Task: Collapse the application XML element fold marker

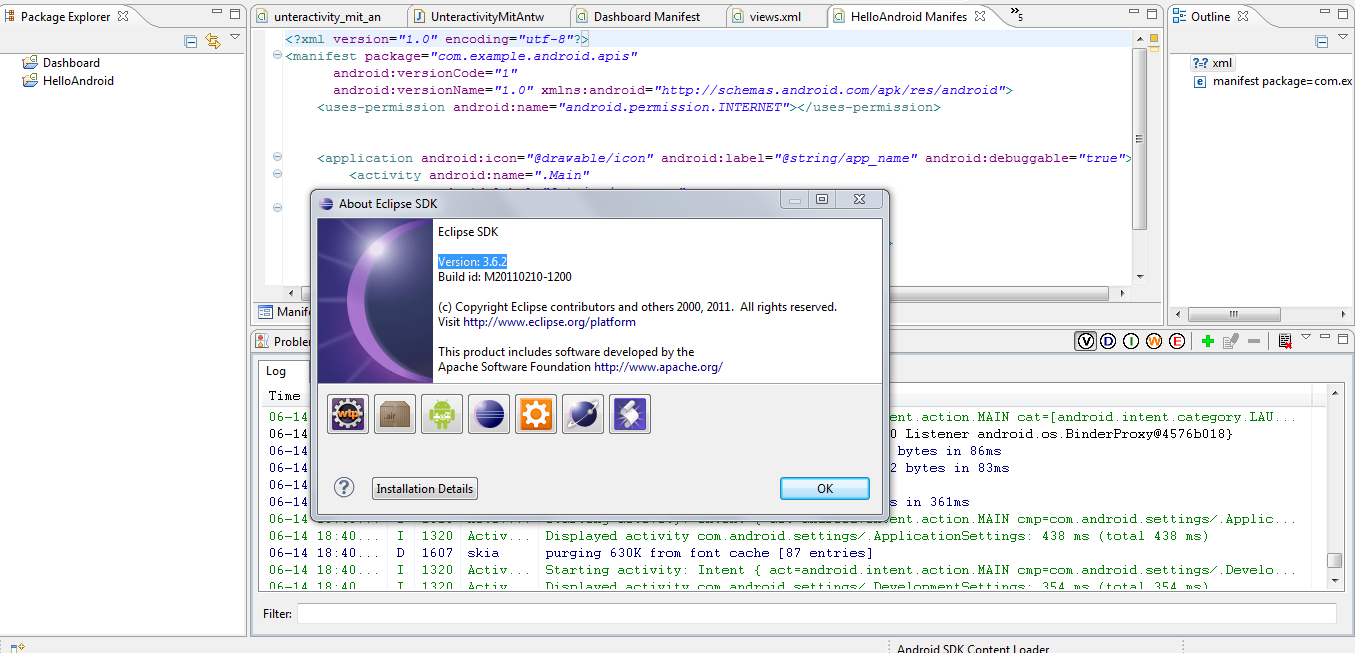Action: coord(276,158)
